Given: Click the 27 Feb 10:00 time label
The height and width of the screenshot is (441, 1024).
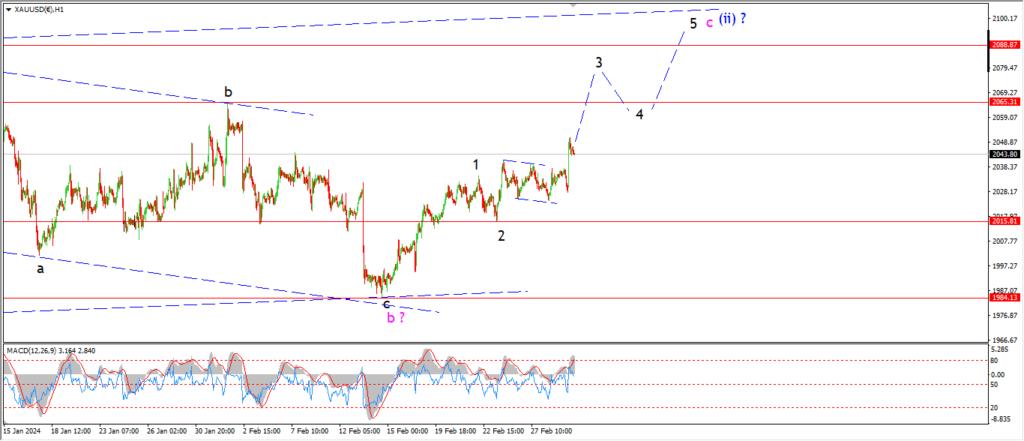Looking at the screenshot, I should tap(551, 431).
